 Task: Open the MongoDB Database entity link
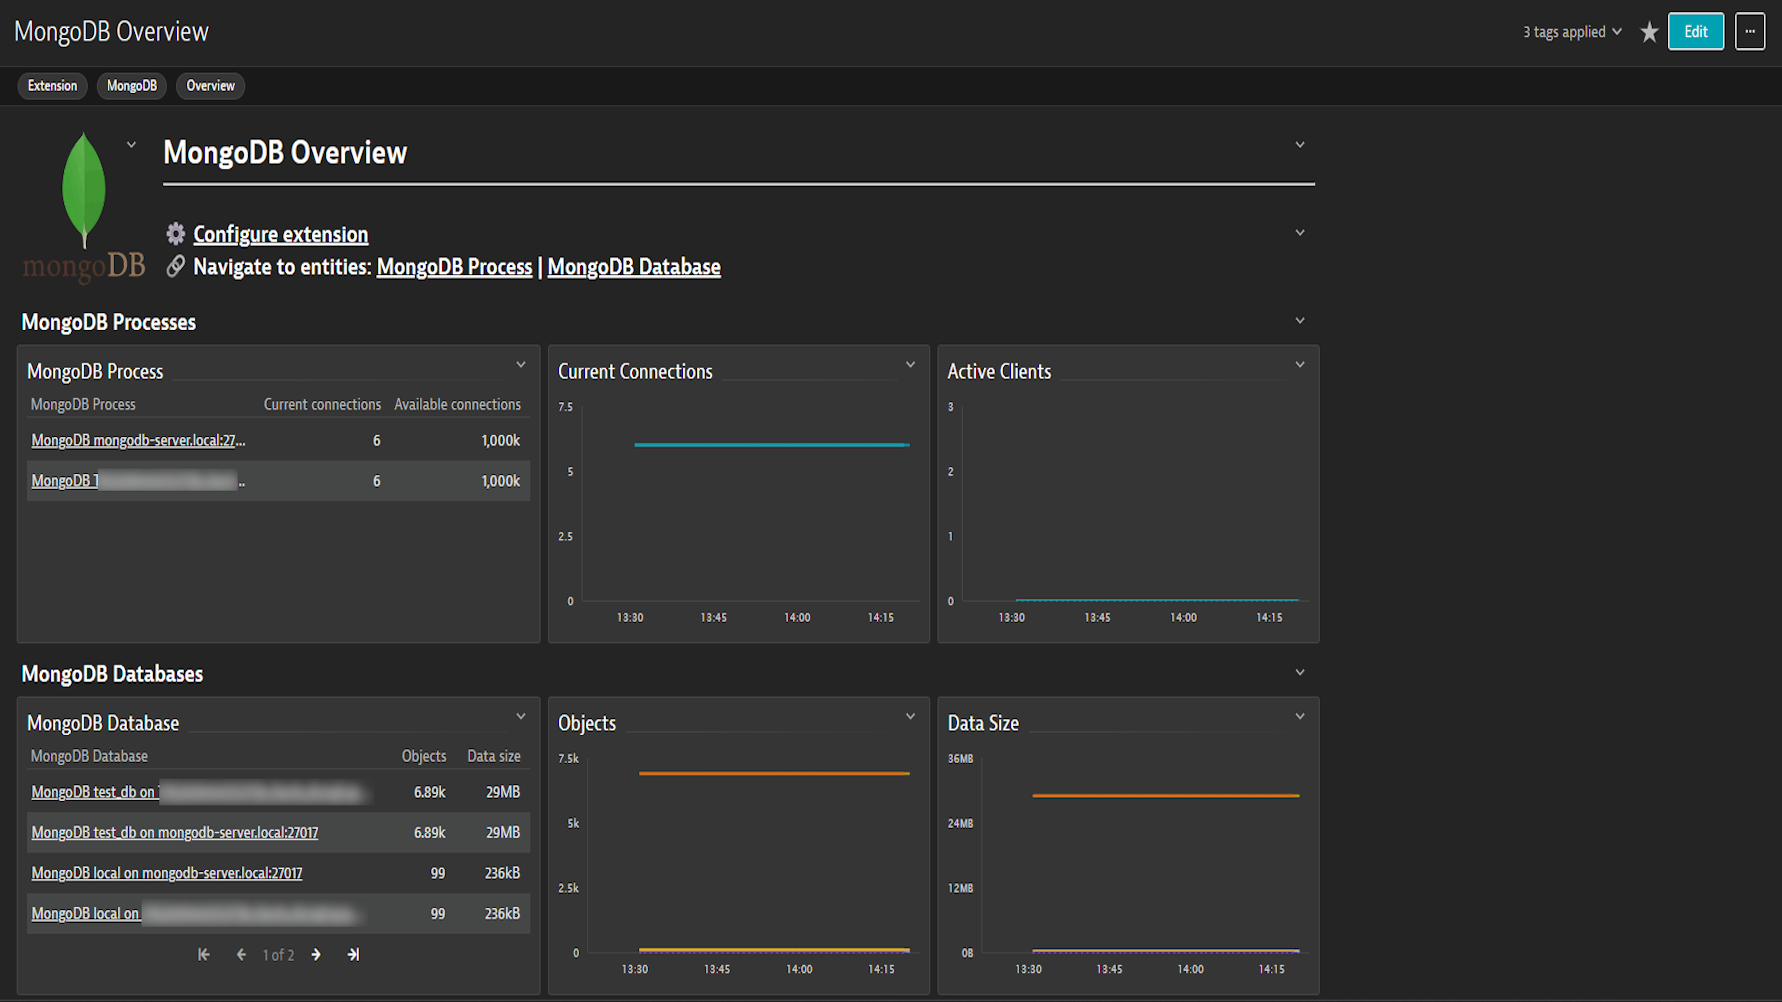click(x=634, y=267)
